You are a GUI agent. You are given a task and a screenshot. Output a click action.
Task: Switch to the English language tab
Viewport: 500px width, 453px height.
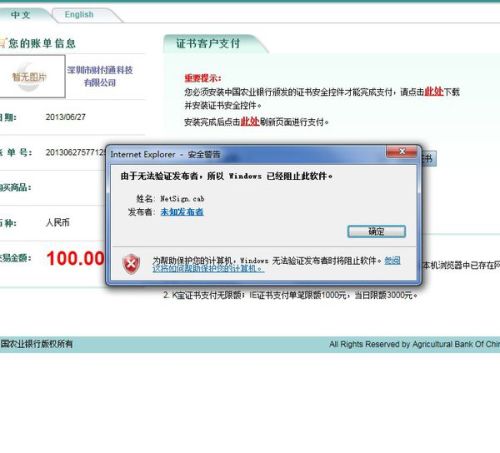tap(79, 15)
